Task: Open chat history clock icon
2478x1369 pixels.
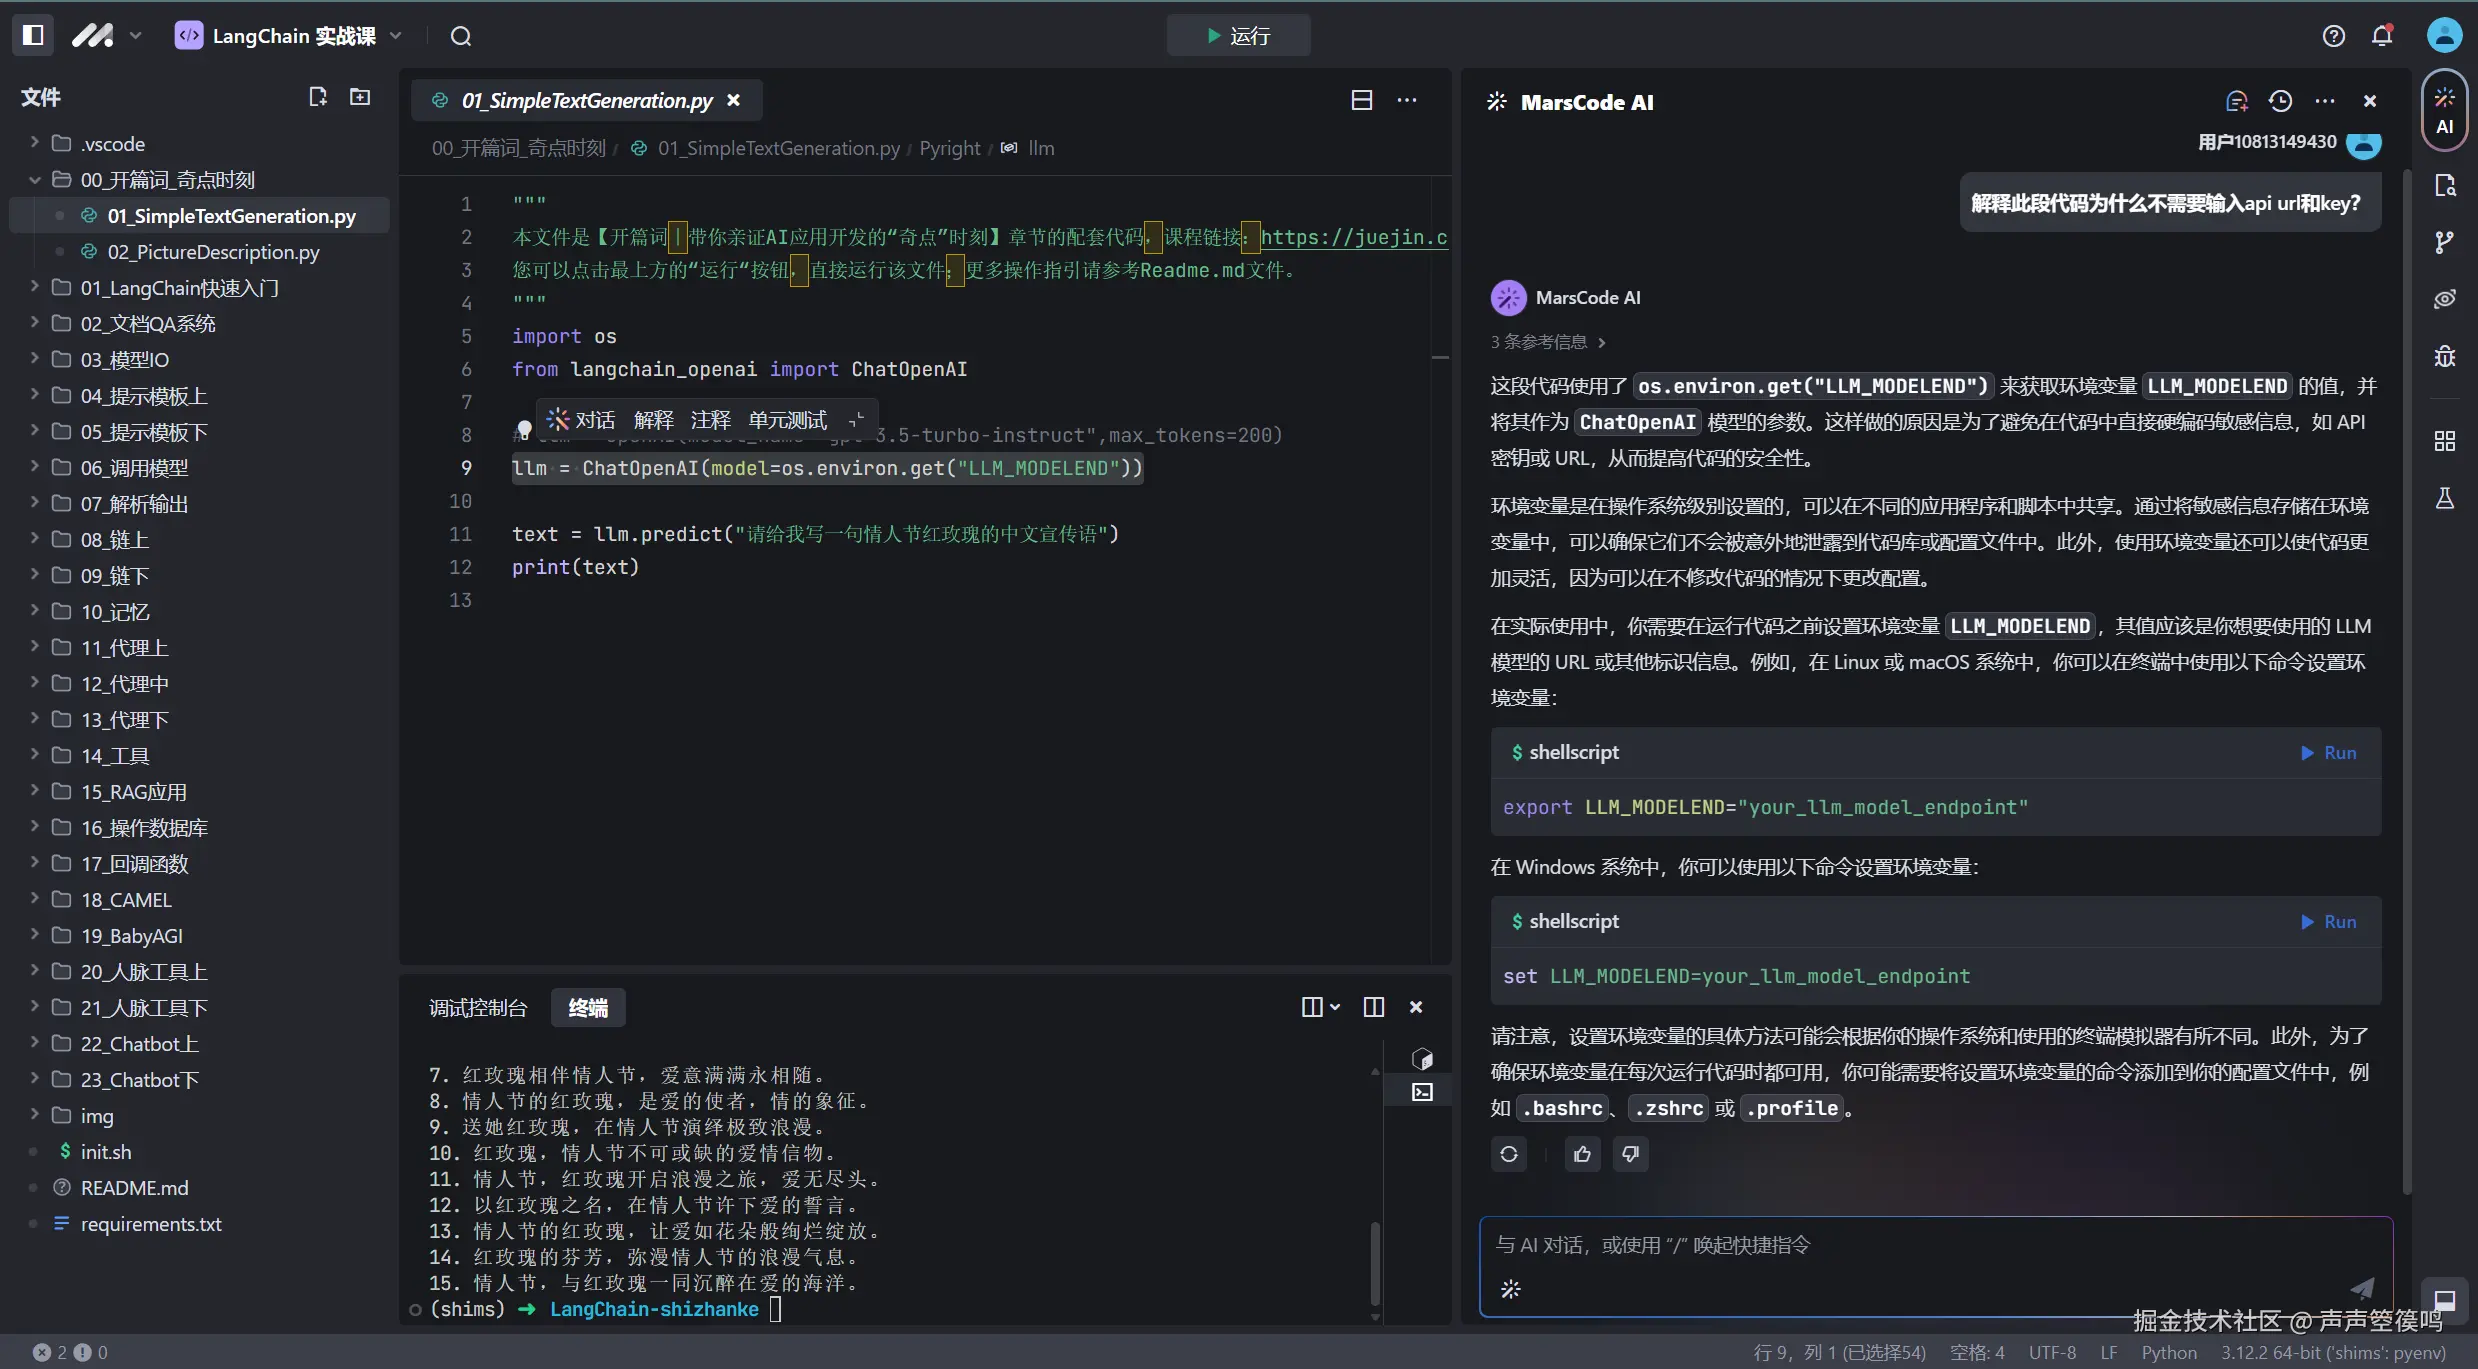Action: click(x=2280, y=101)
